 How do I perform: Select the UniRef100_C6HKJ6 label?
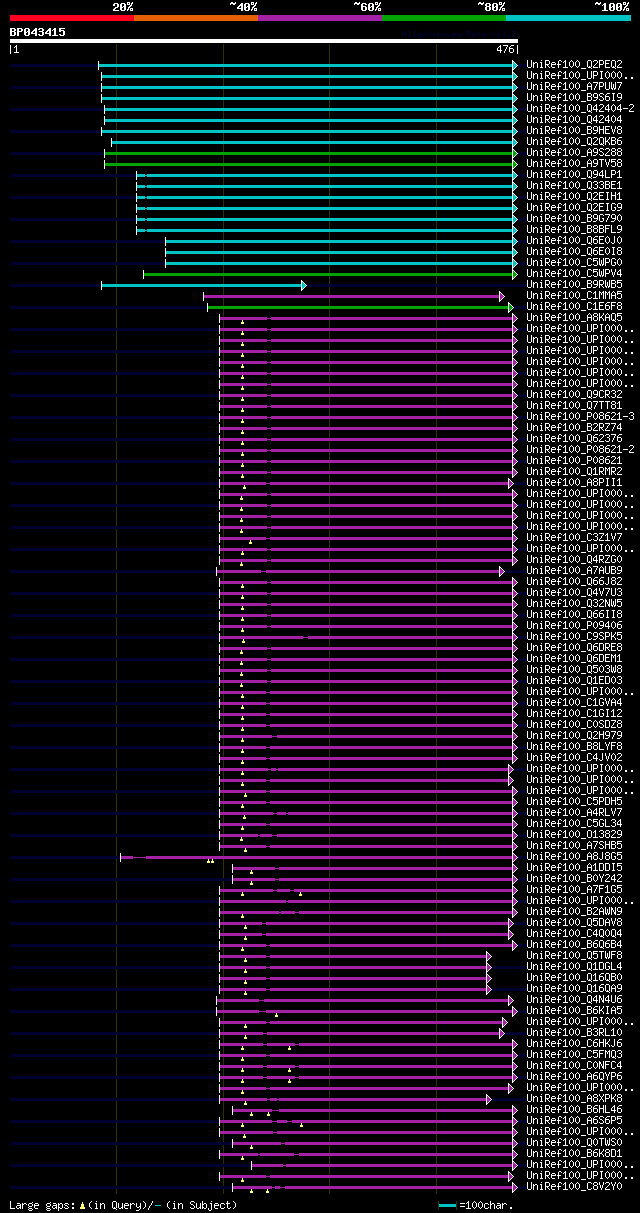574,1043
